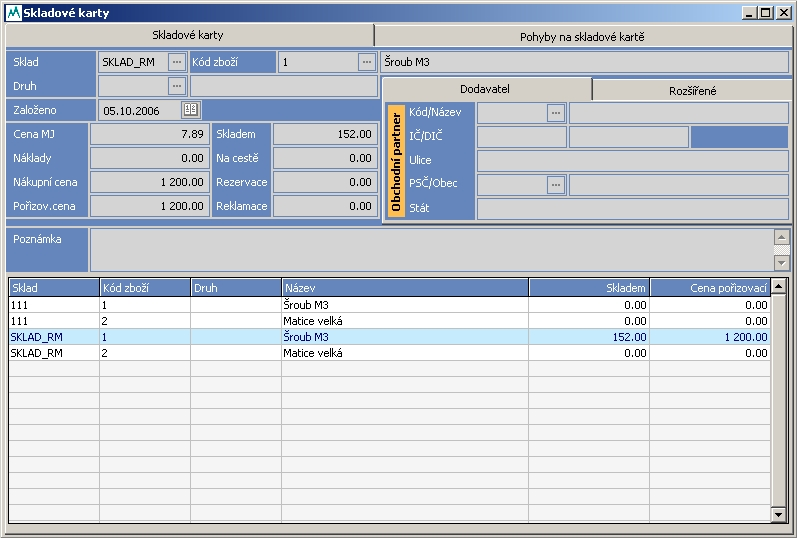This screenshot has width=797, height=538.
Task: Click into the Poznámka text area
Action: point(430,250)
